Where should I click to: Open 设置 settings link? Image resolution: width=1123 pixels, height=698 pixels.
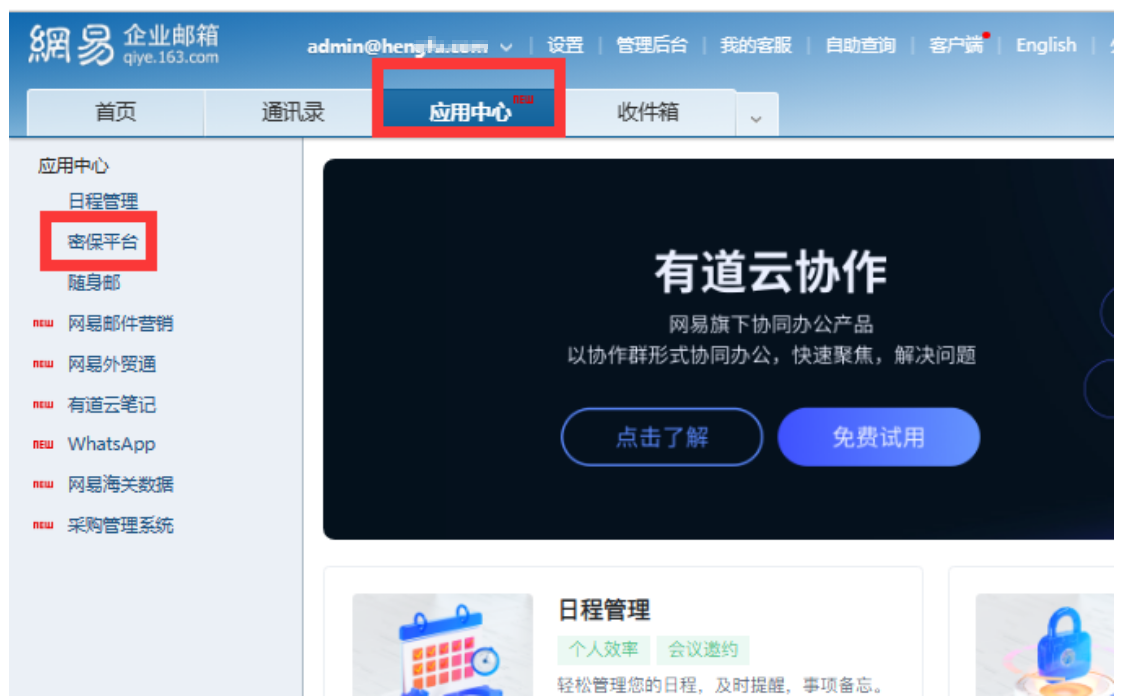point(565,46)
